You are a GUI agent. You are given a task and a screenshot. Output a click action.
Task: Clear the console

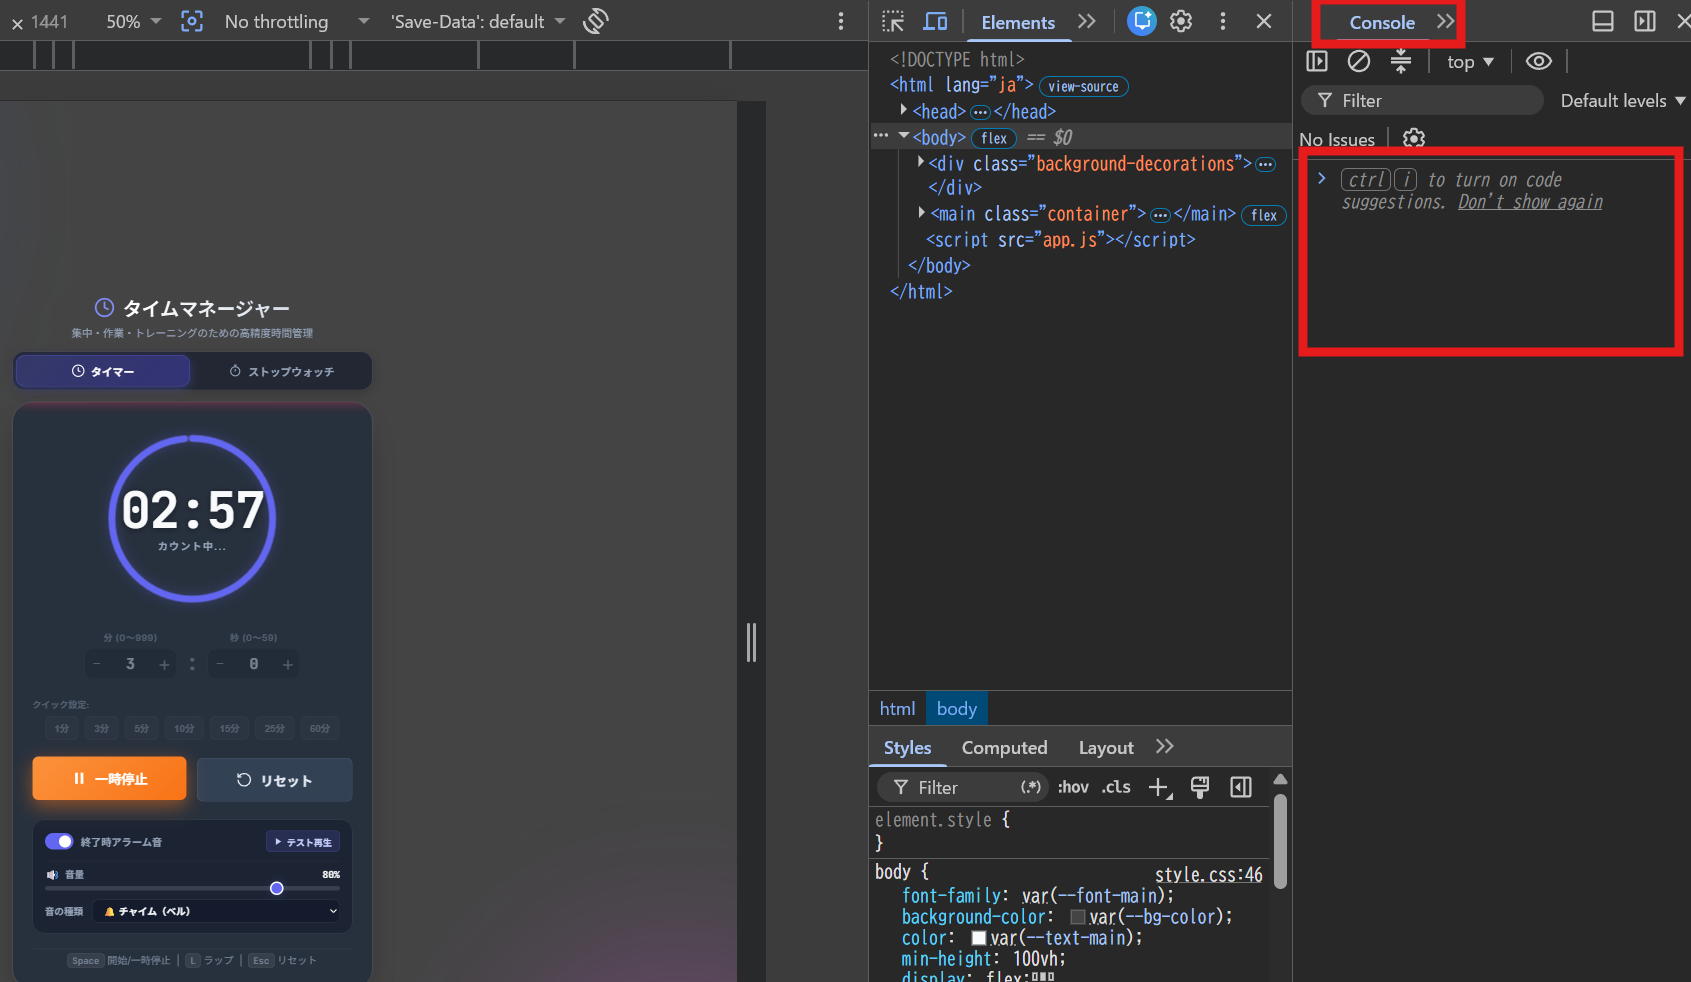coord(1358,61)
